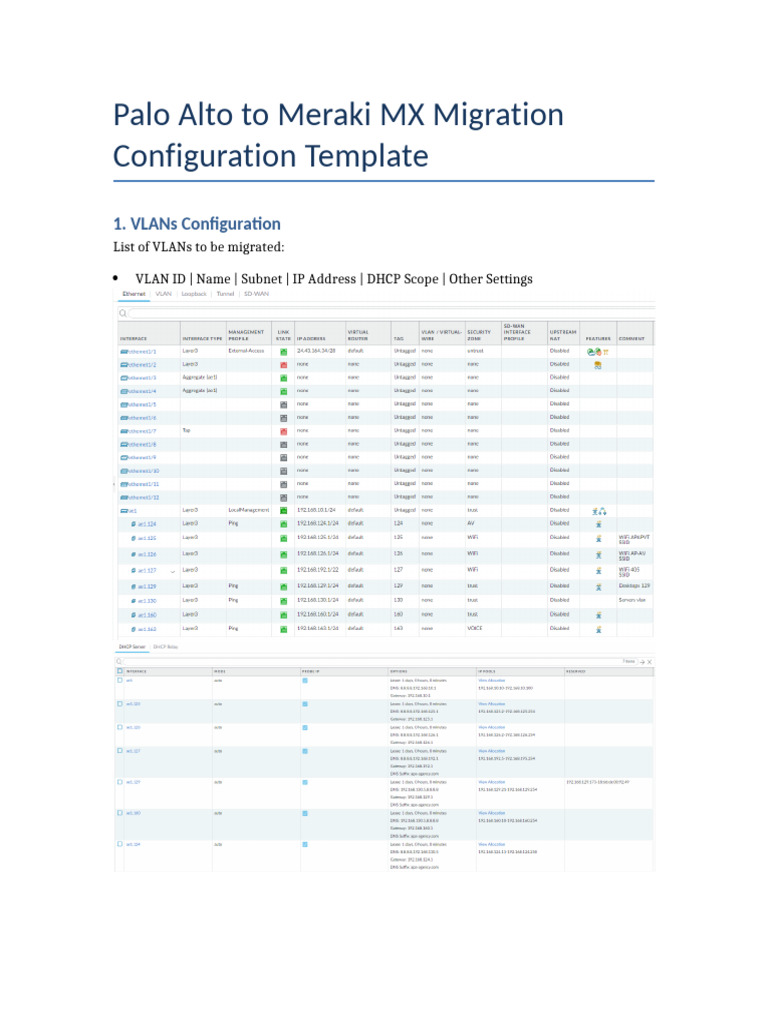Screen dimensions: 768x1024
Task: Toggle Probe IP checkbox in ae1.129 DHCP row
Action: 305,782
